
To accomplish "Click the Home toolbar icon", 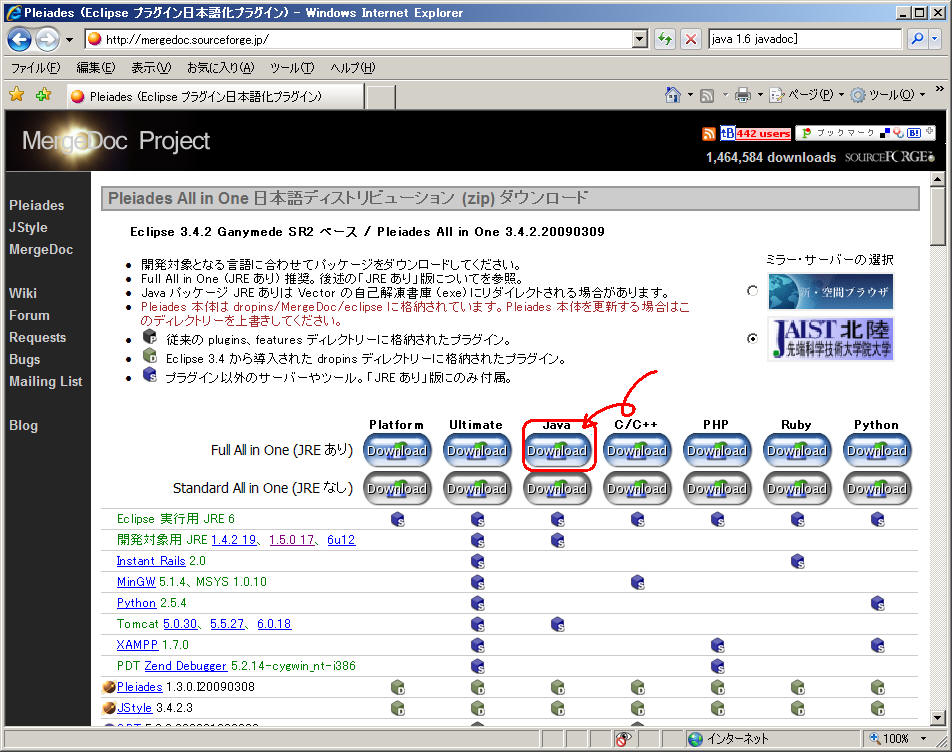I will click(x=674, y=95).
